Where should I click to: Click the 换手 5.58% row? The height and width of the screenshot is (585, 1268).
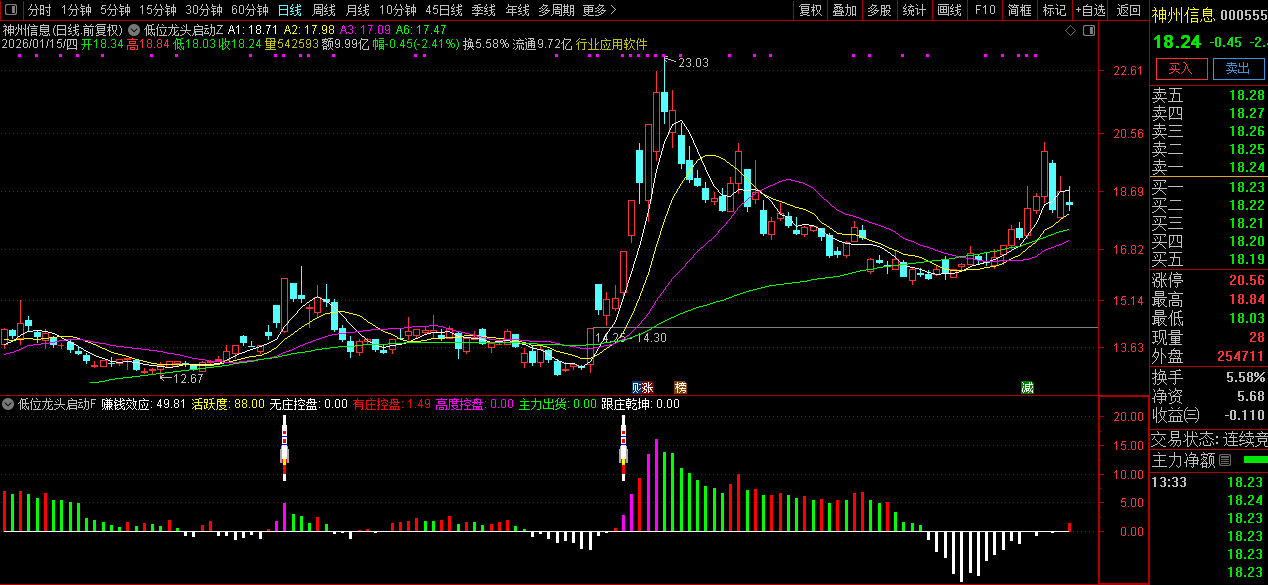pyautogui.click(x=1209, y=377)
